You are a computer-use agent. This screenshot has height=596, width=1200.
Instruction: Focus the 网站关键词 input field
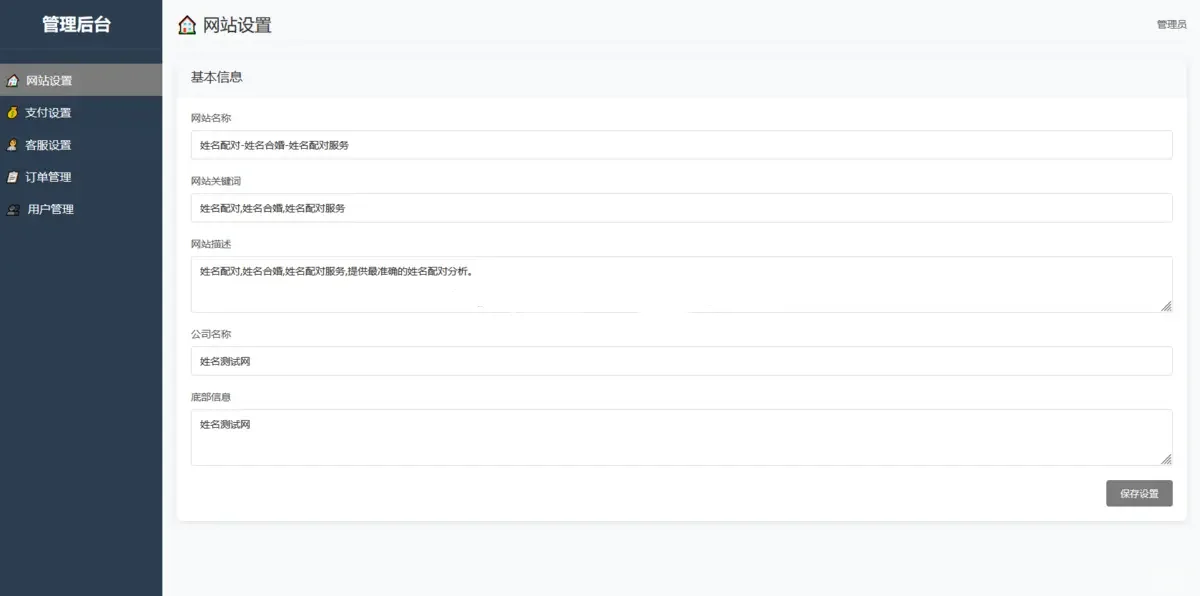point(681,208)
